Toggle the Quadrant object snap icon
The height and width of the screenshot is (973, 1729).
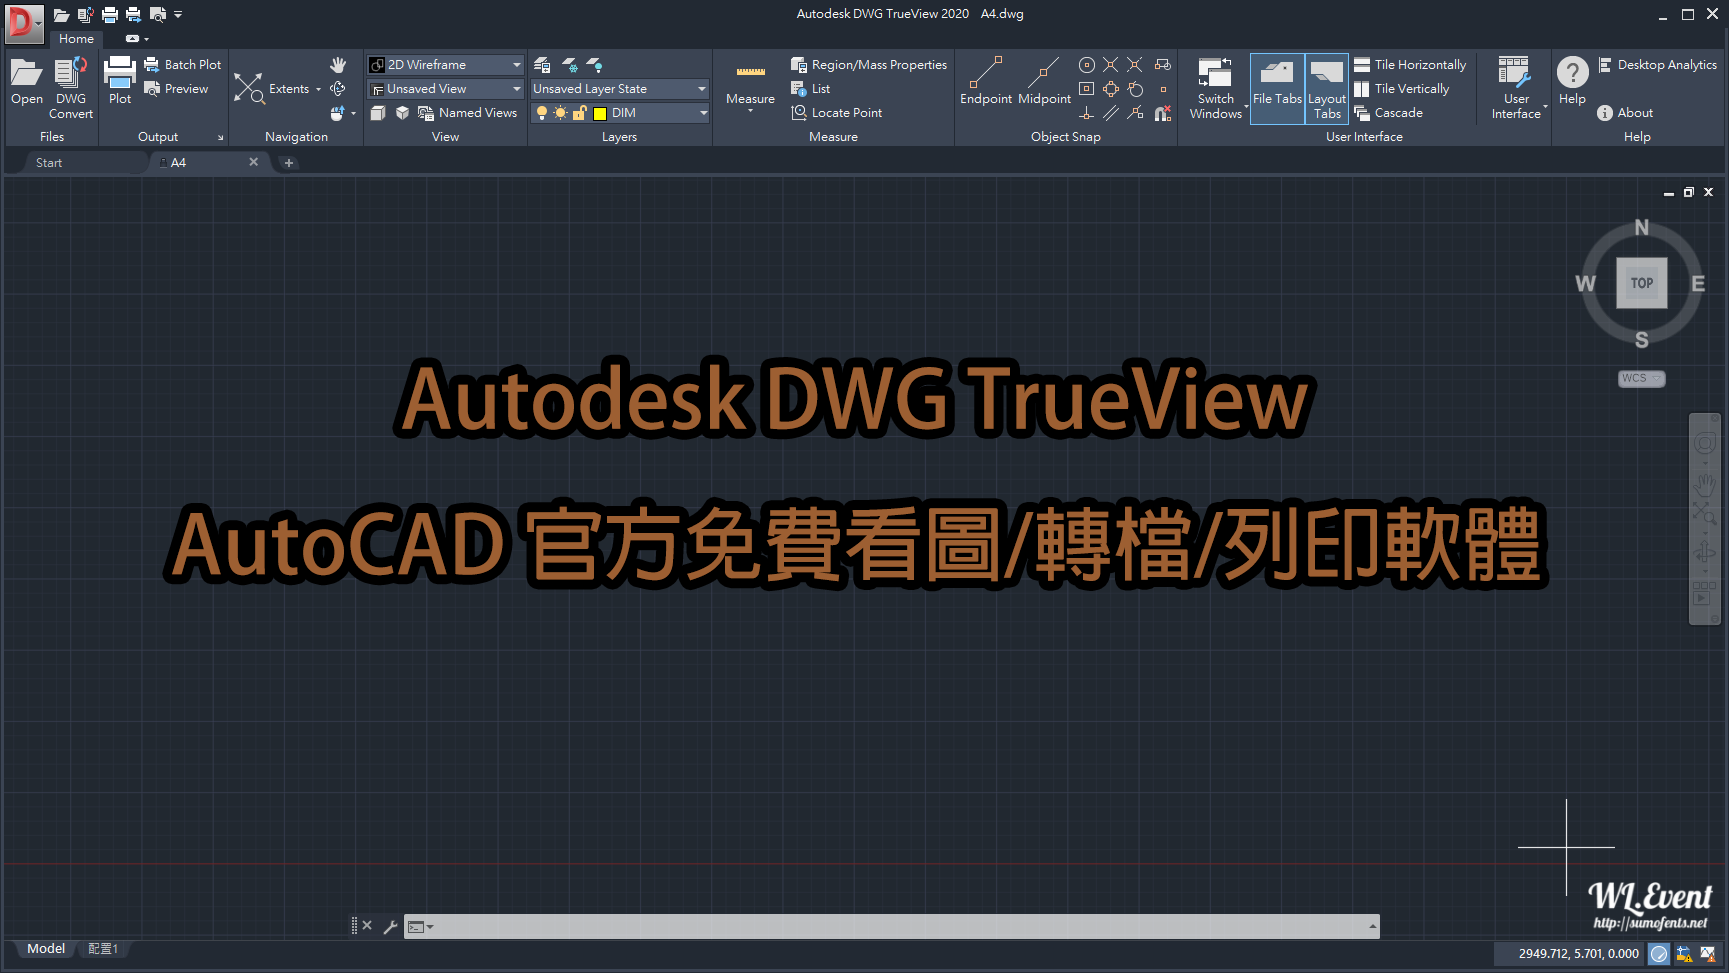tap(1111, 89)
